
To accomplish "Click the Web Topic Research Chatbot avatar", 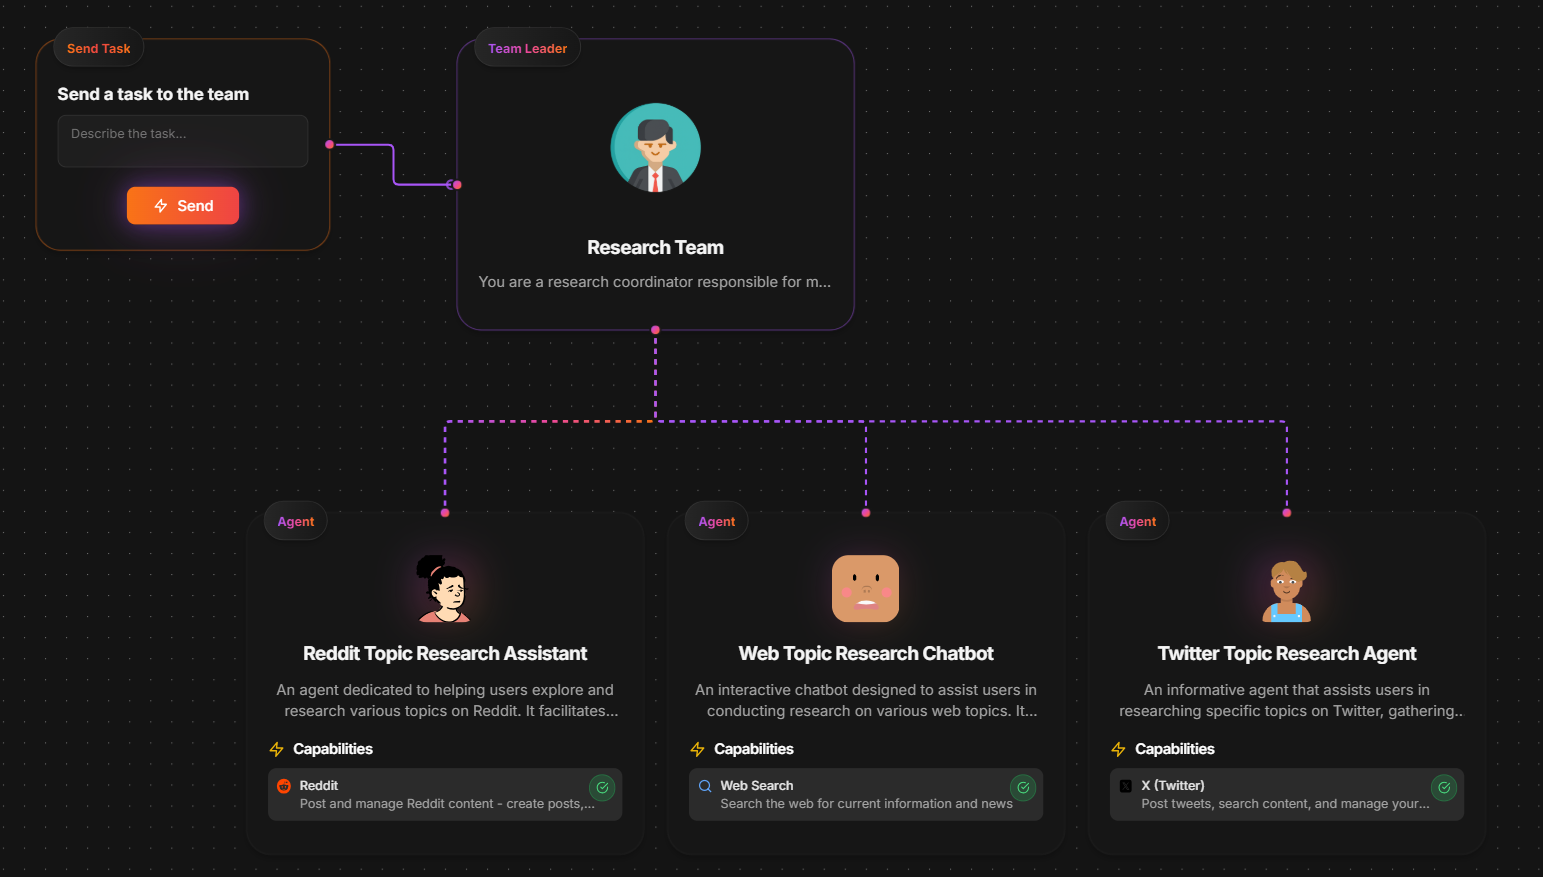I will (866, 589).
